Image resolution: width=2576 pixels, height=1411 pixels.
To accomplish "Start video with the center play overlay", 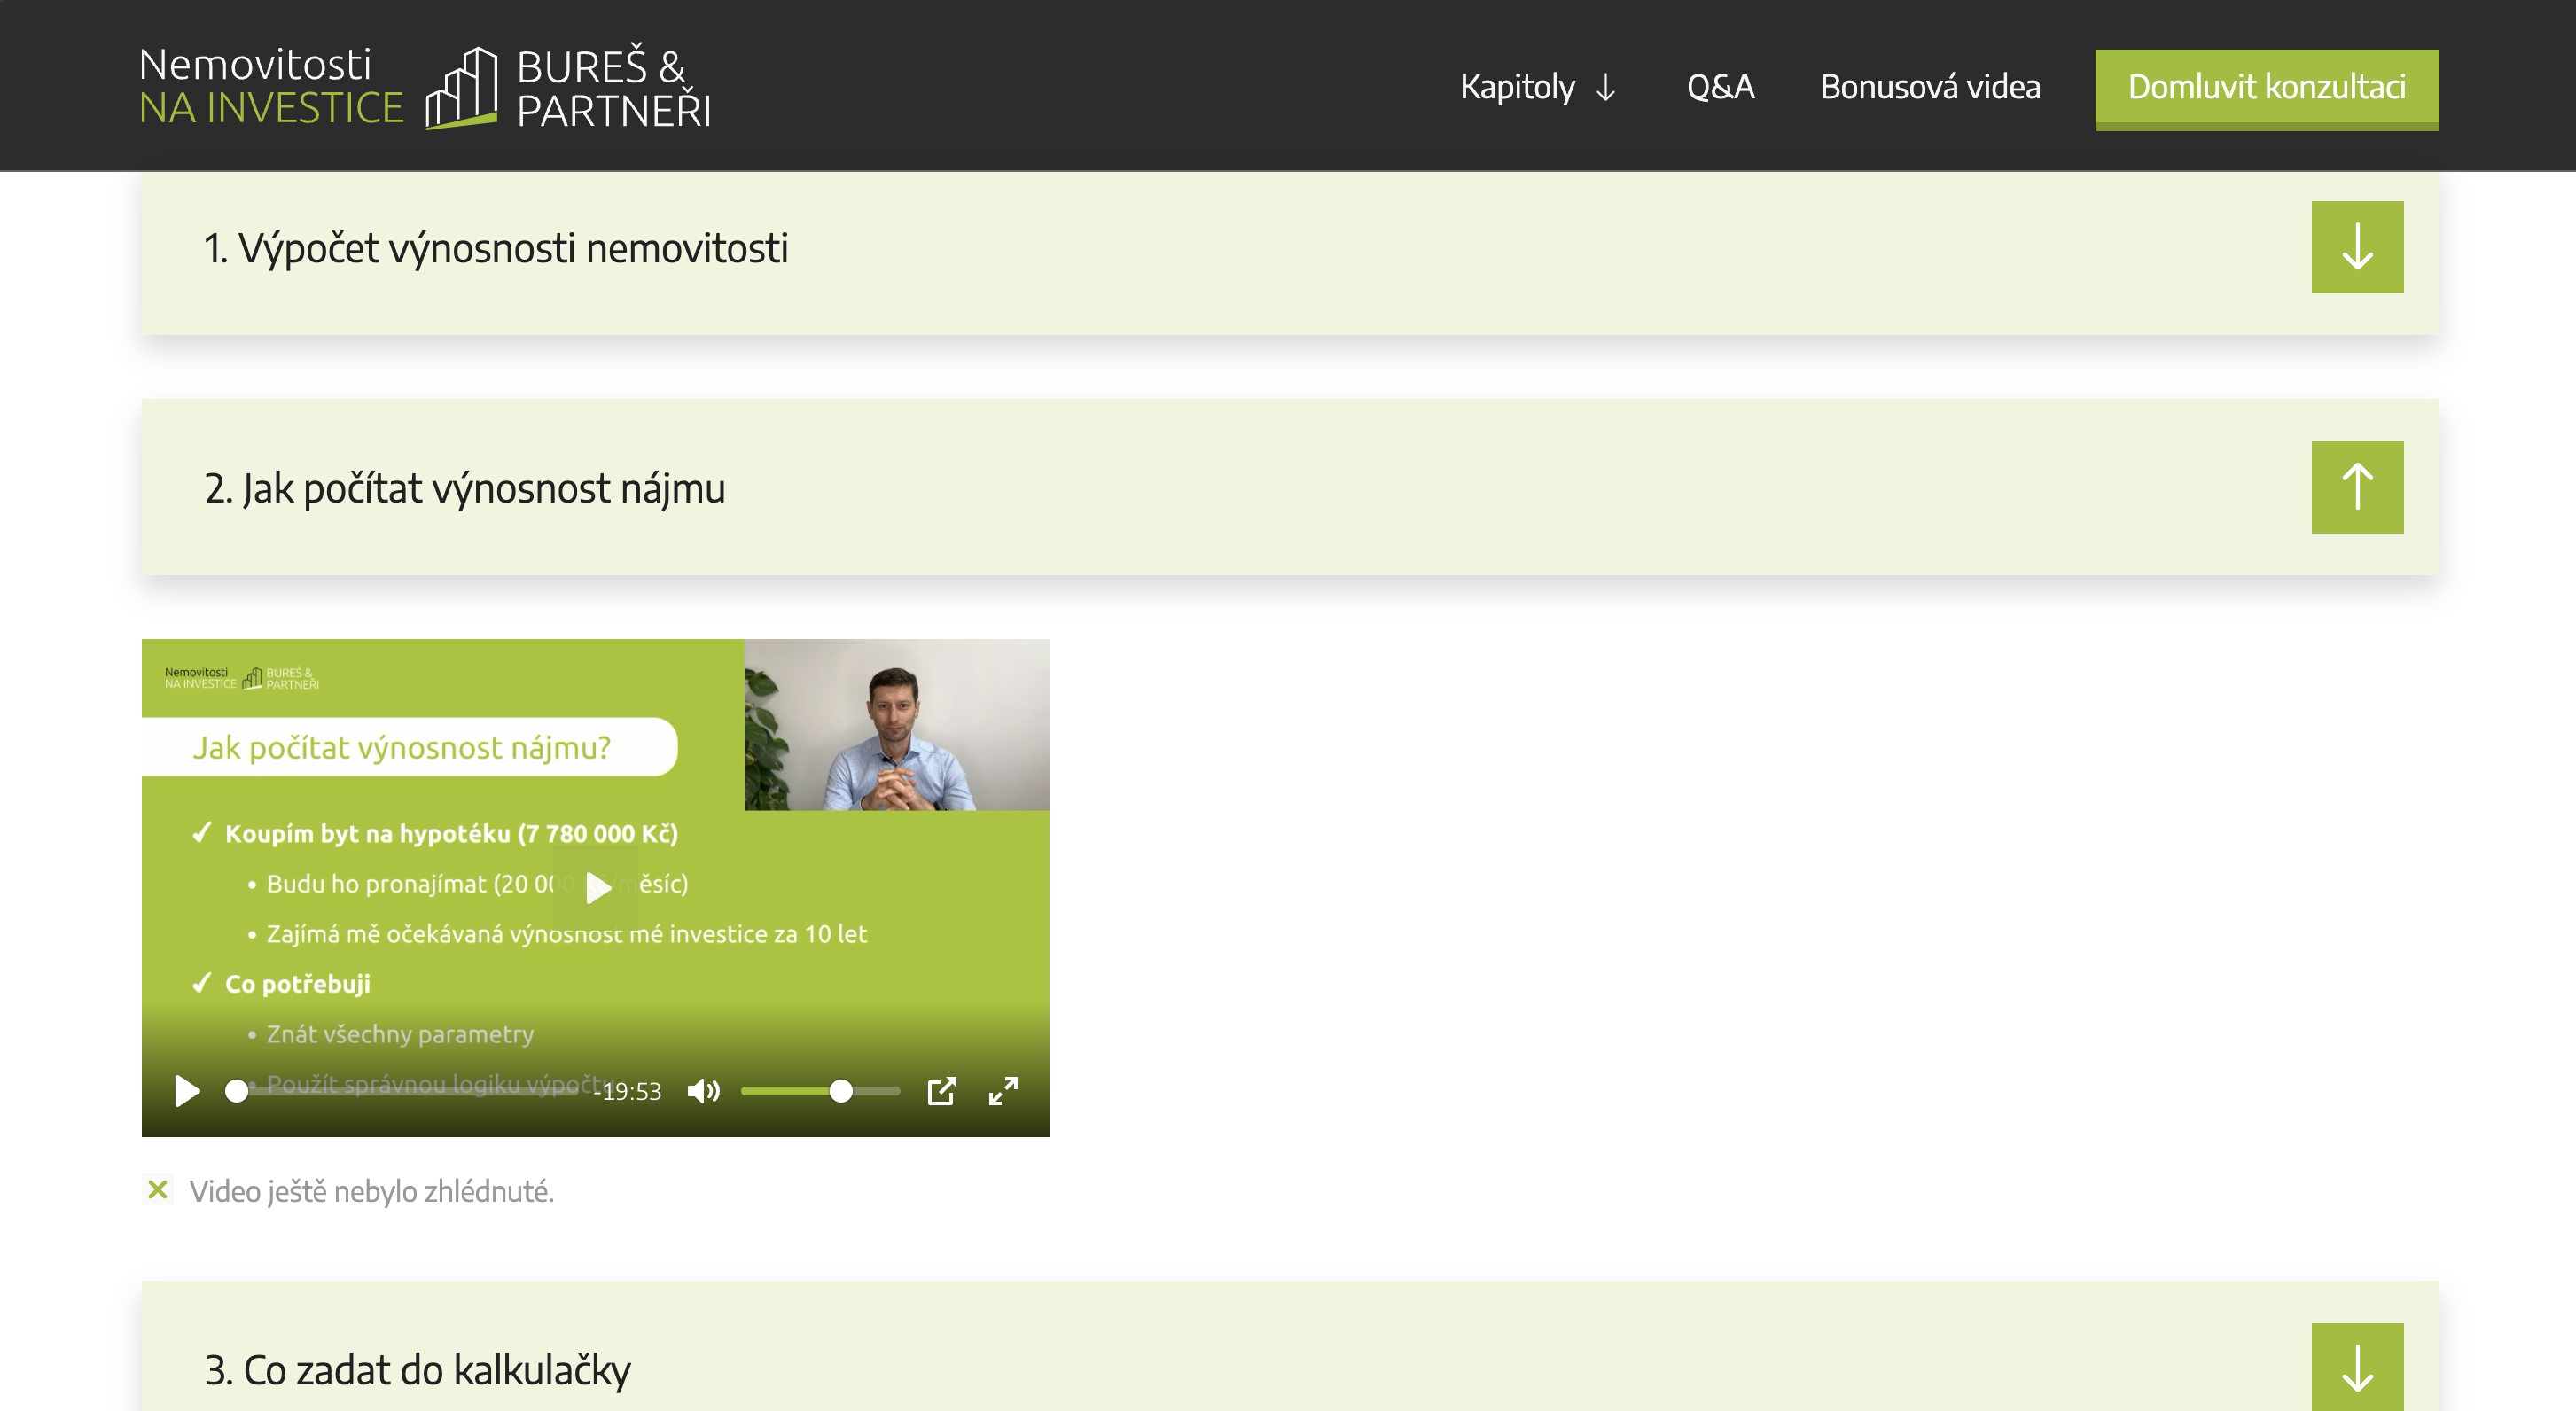I will click(596, 887).
